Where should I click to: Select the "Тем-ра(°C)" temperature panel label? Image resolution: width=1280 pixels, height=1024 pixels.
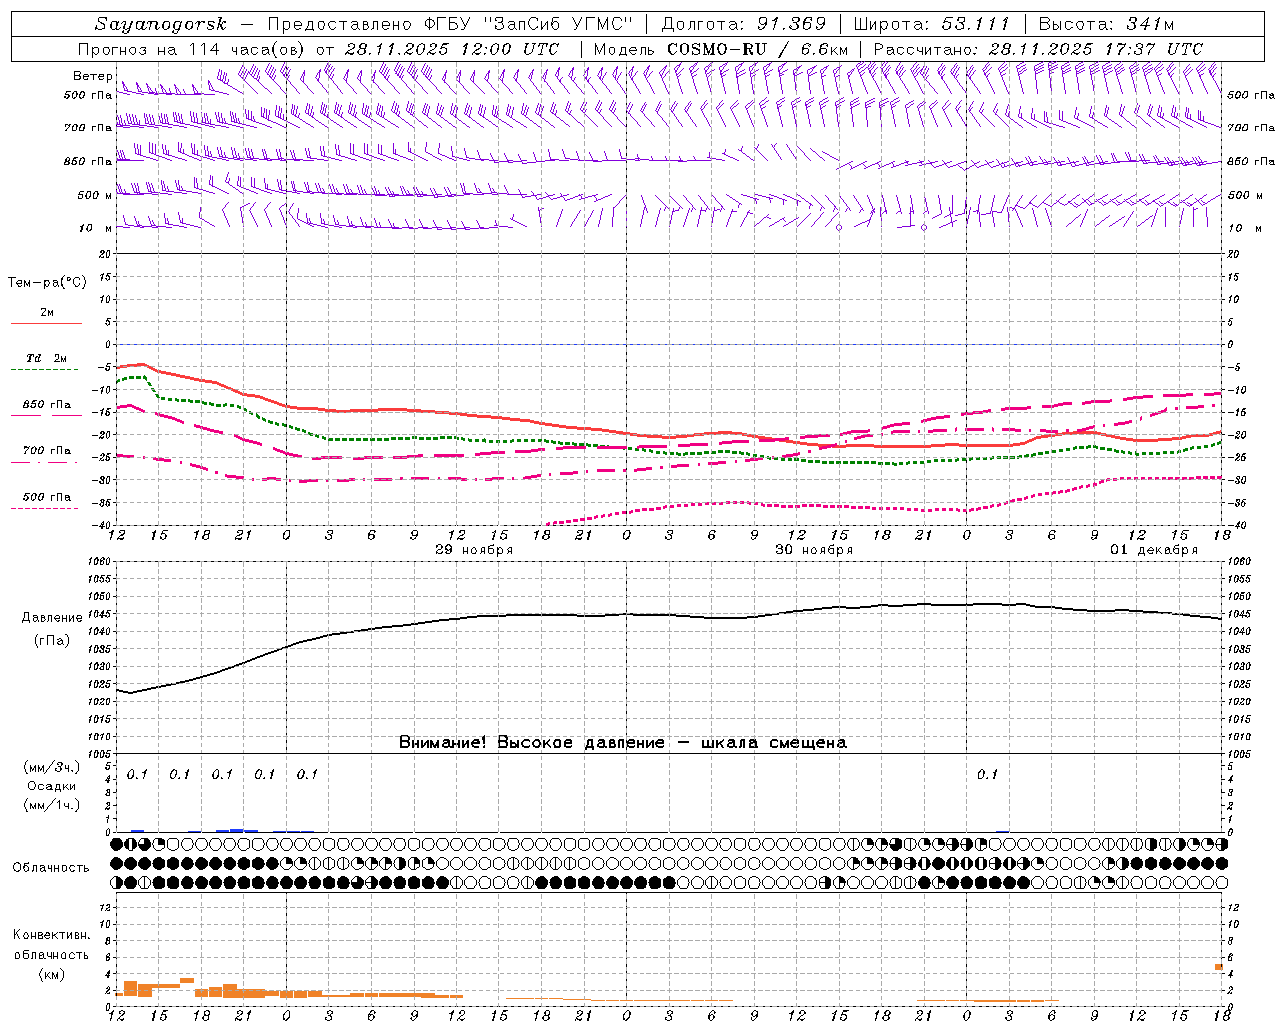point(47,283)
